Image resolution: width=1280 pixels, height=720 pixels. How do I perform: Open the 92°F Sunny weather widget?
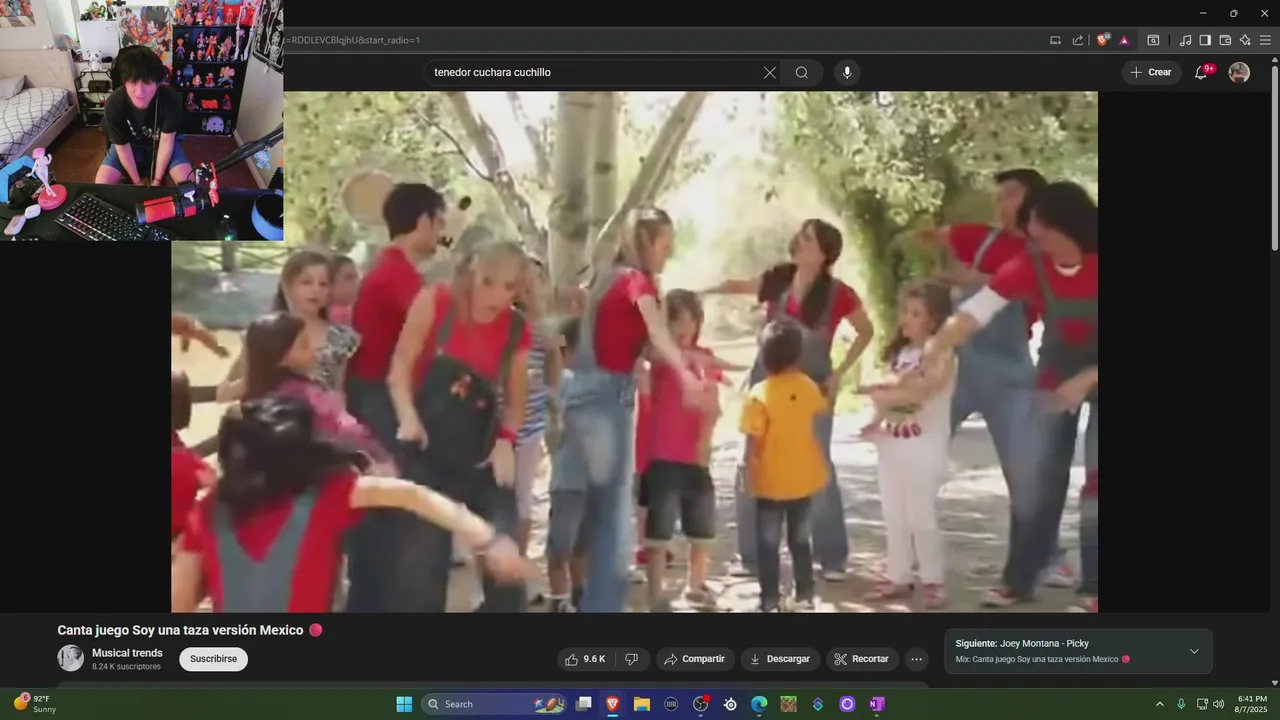[x=36, y=704]
